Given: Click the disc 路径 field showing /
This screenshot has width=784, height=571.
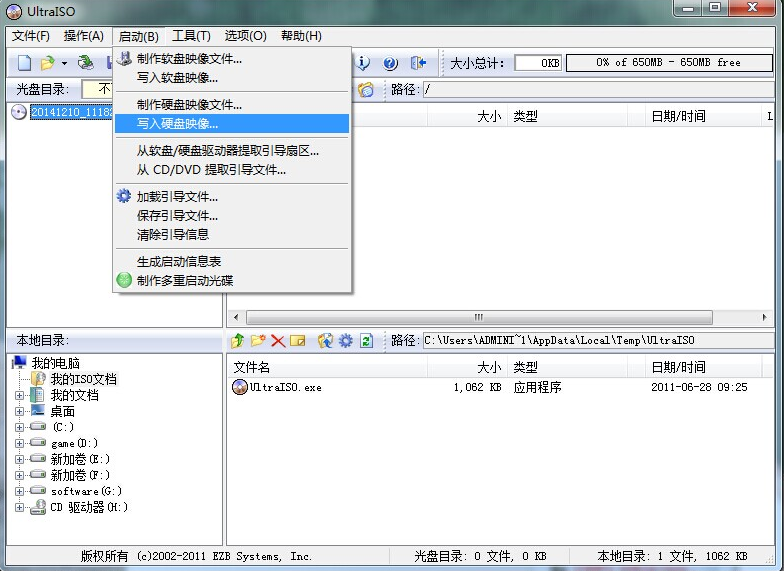Looking at the screenshot, I should click(x=598, y=90).
